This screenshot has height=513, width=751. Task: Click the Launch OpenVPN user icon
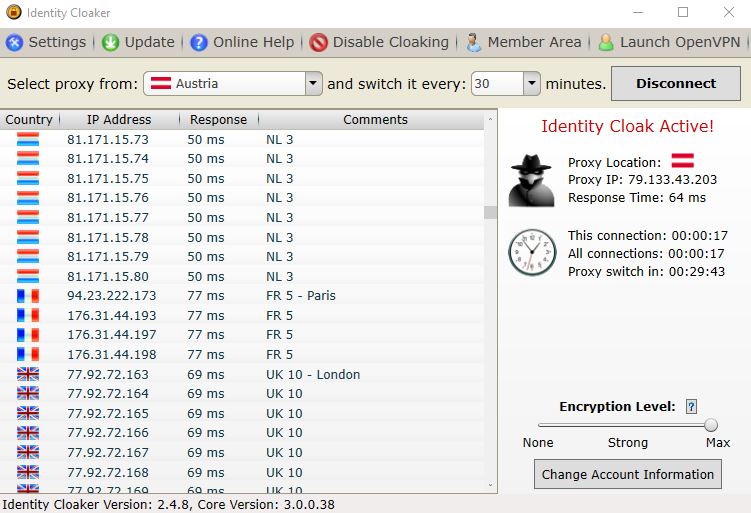(606, 43)
